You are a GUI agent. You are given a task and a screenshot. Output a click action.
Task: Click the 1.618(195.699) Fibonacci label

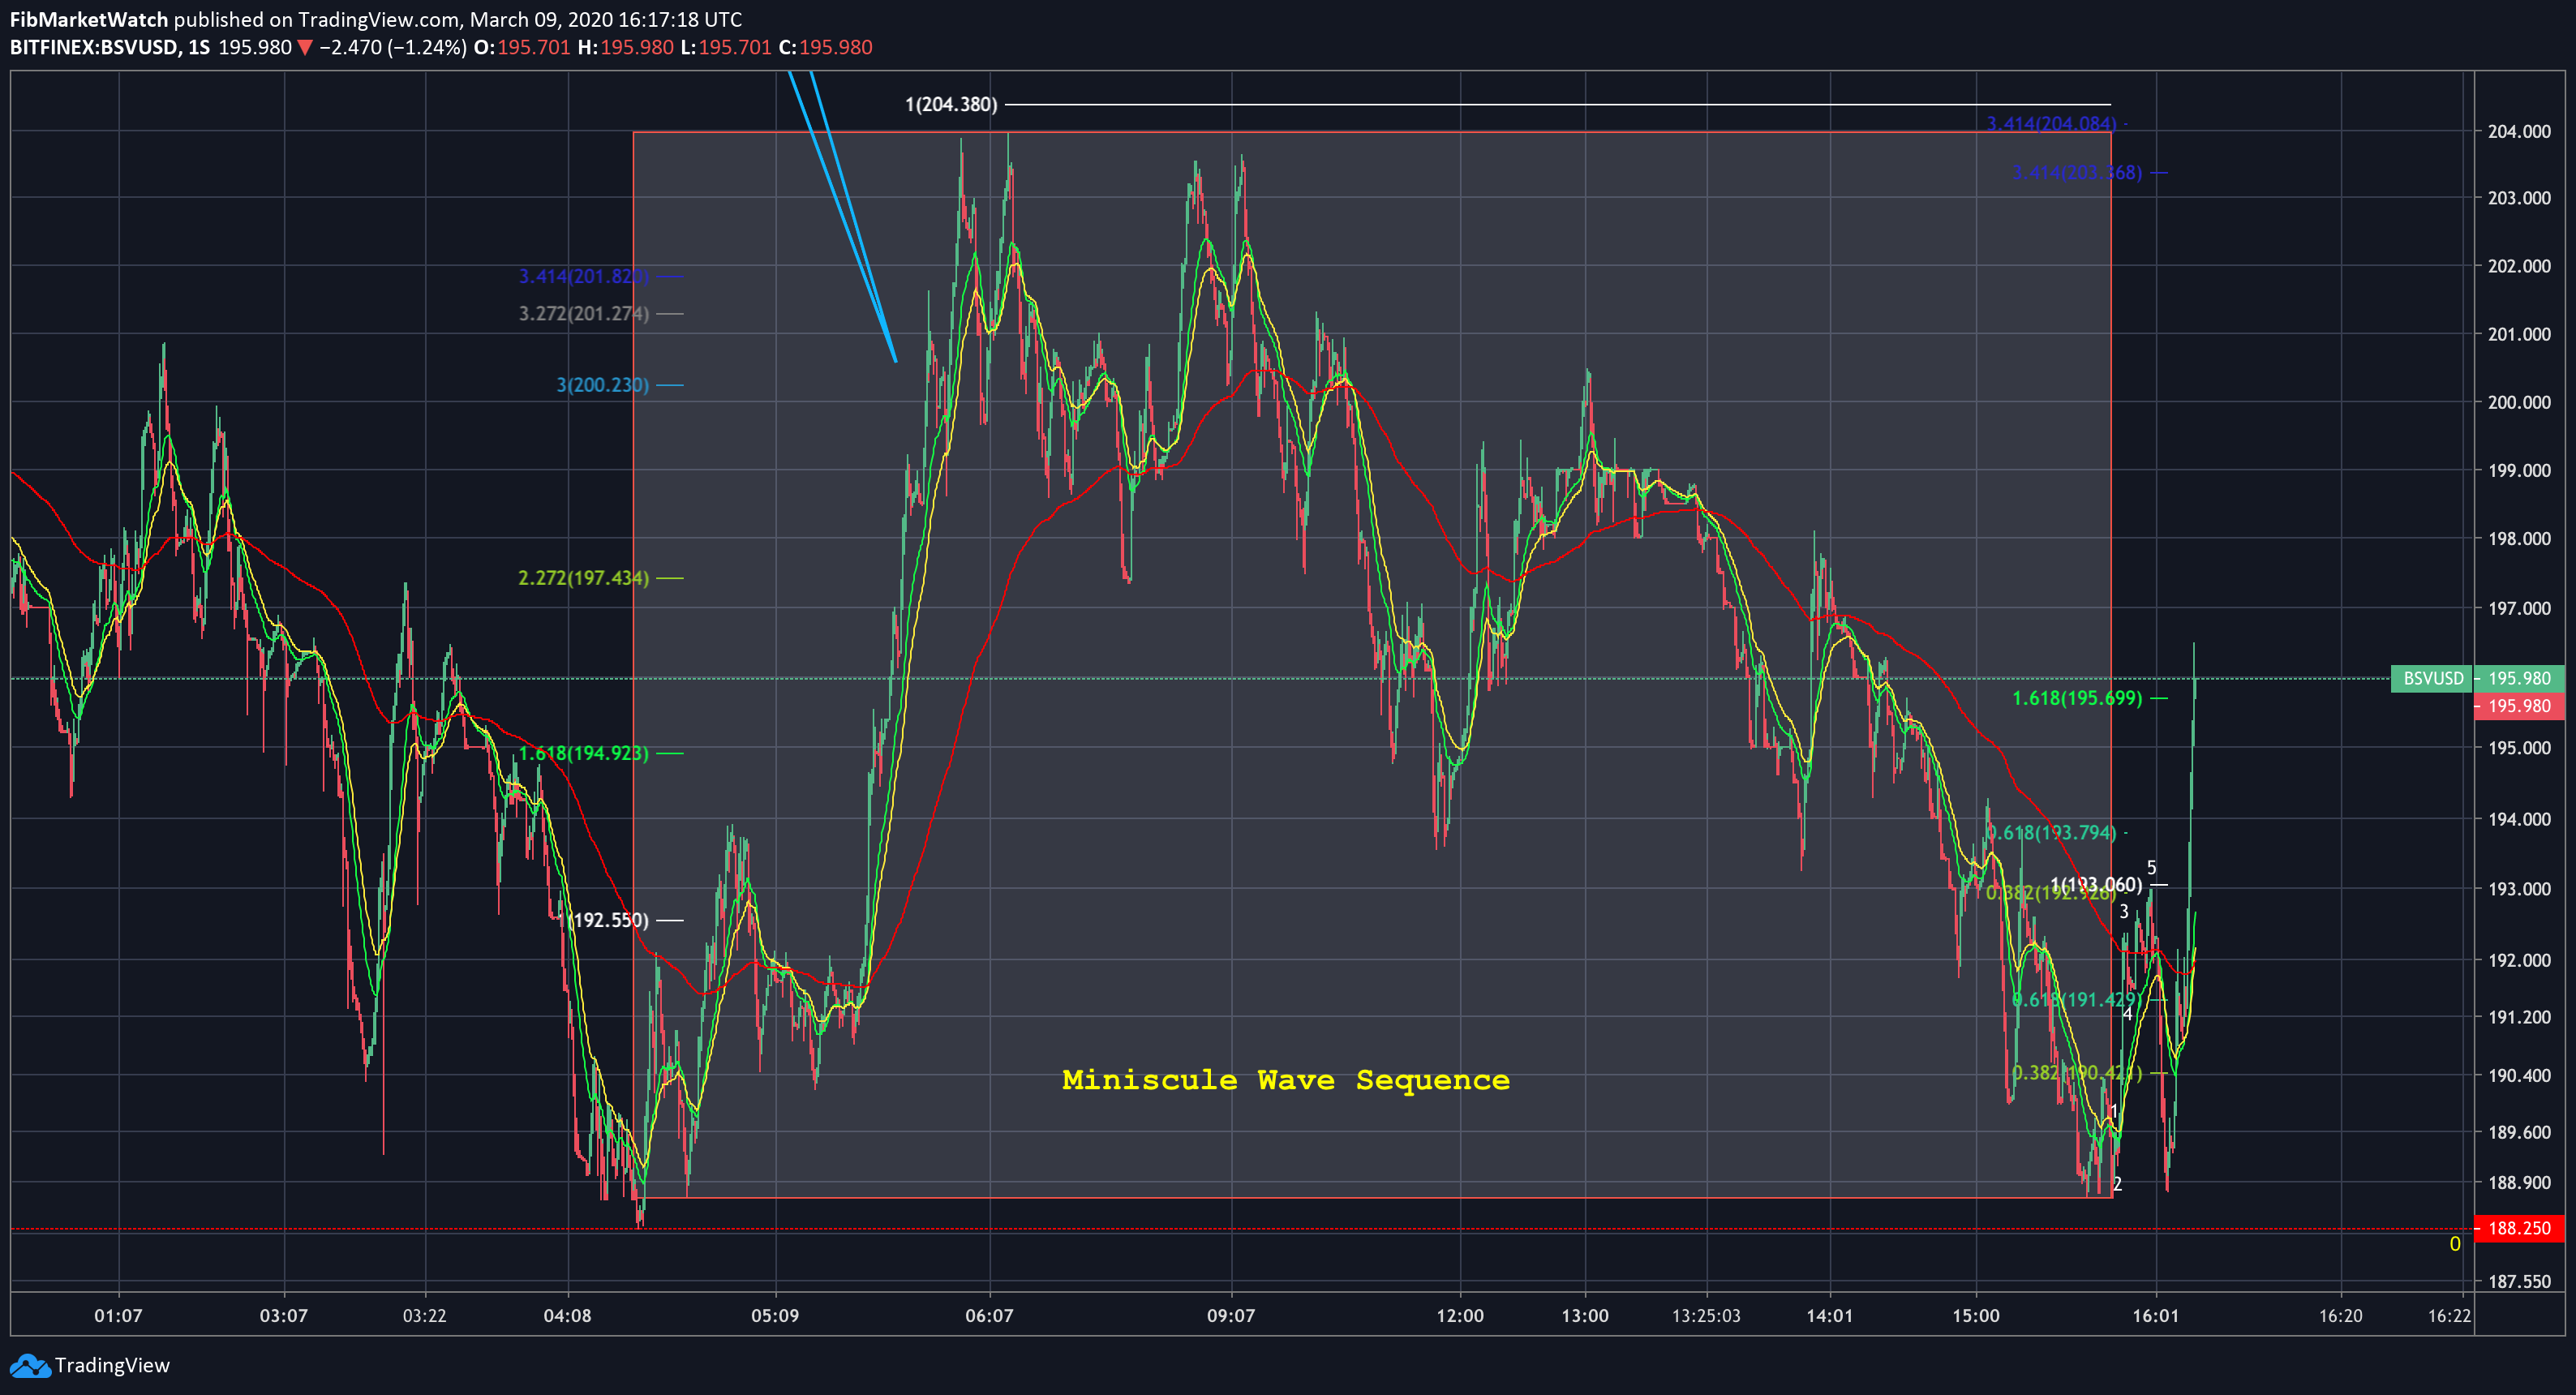point(2077,698)
